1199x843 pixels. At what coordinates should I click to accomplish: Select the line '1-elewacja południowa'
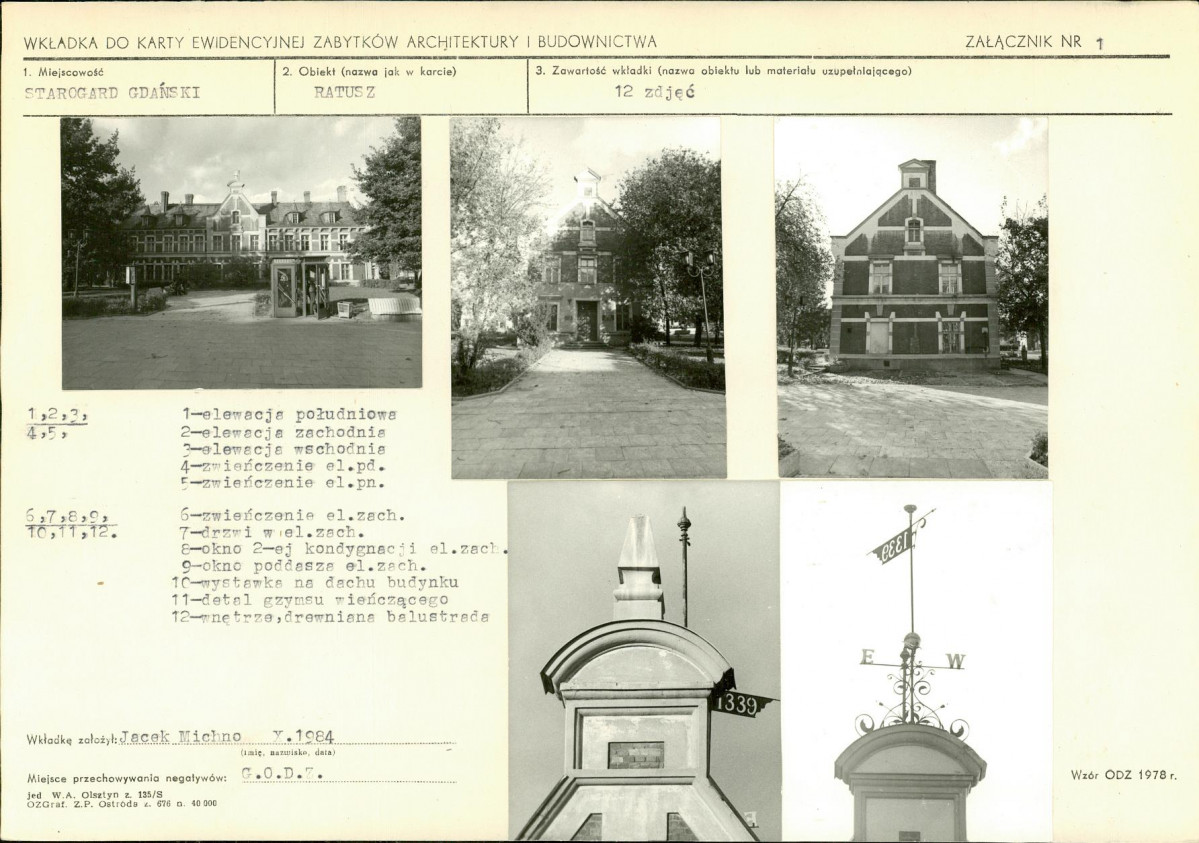coord(288,415)
